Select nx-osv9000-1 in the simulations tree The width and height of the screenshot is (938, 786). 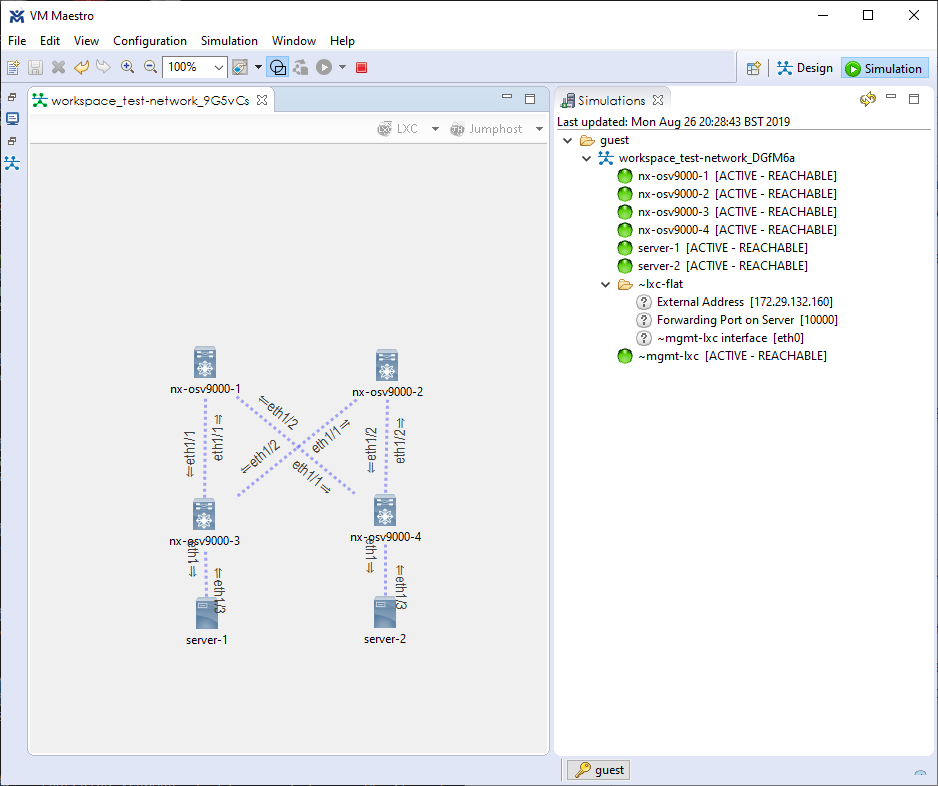click(727, 176)
